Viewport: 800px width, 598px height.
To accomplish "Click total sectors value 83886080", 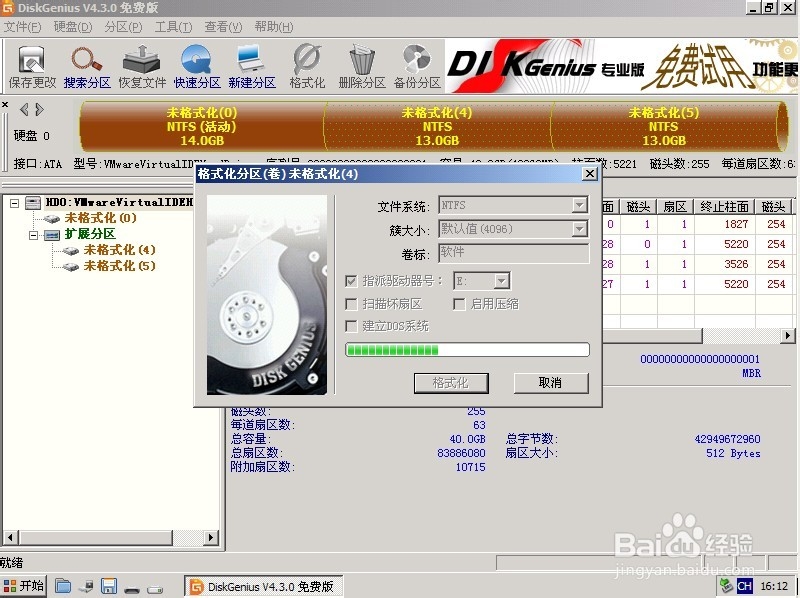I will tap(461, 453).
